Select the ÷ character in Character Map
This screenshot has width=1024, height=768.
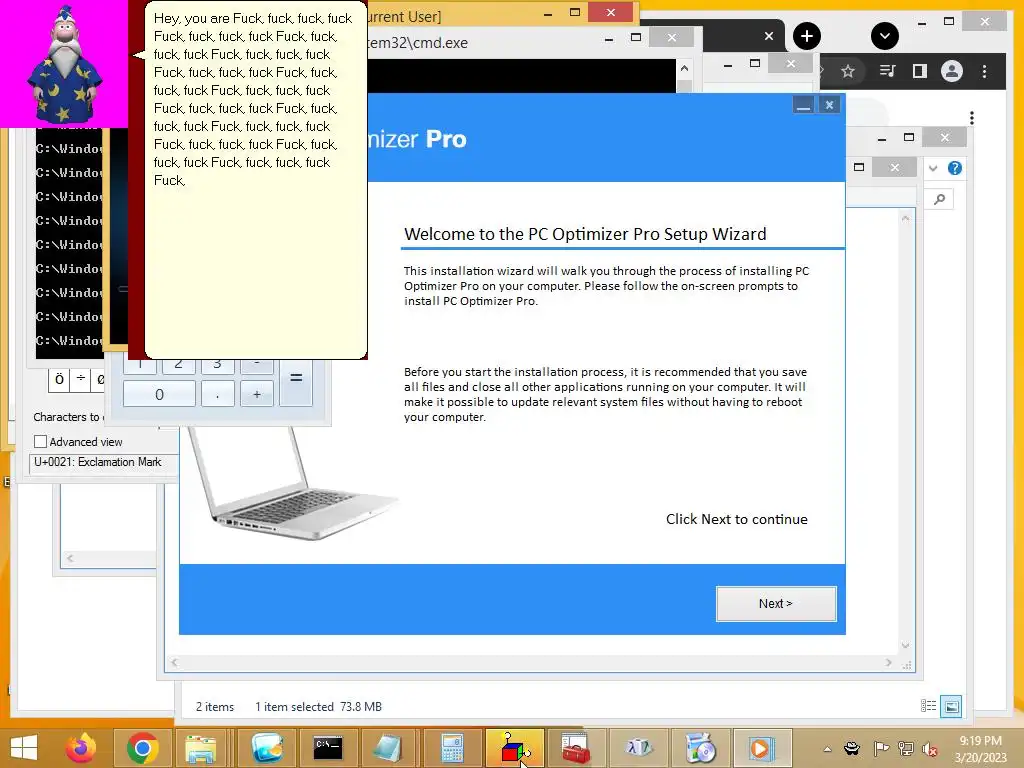point(80,379)
